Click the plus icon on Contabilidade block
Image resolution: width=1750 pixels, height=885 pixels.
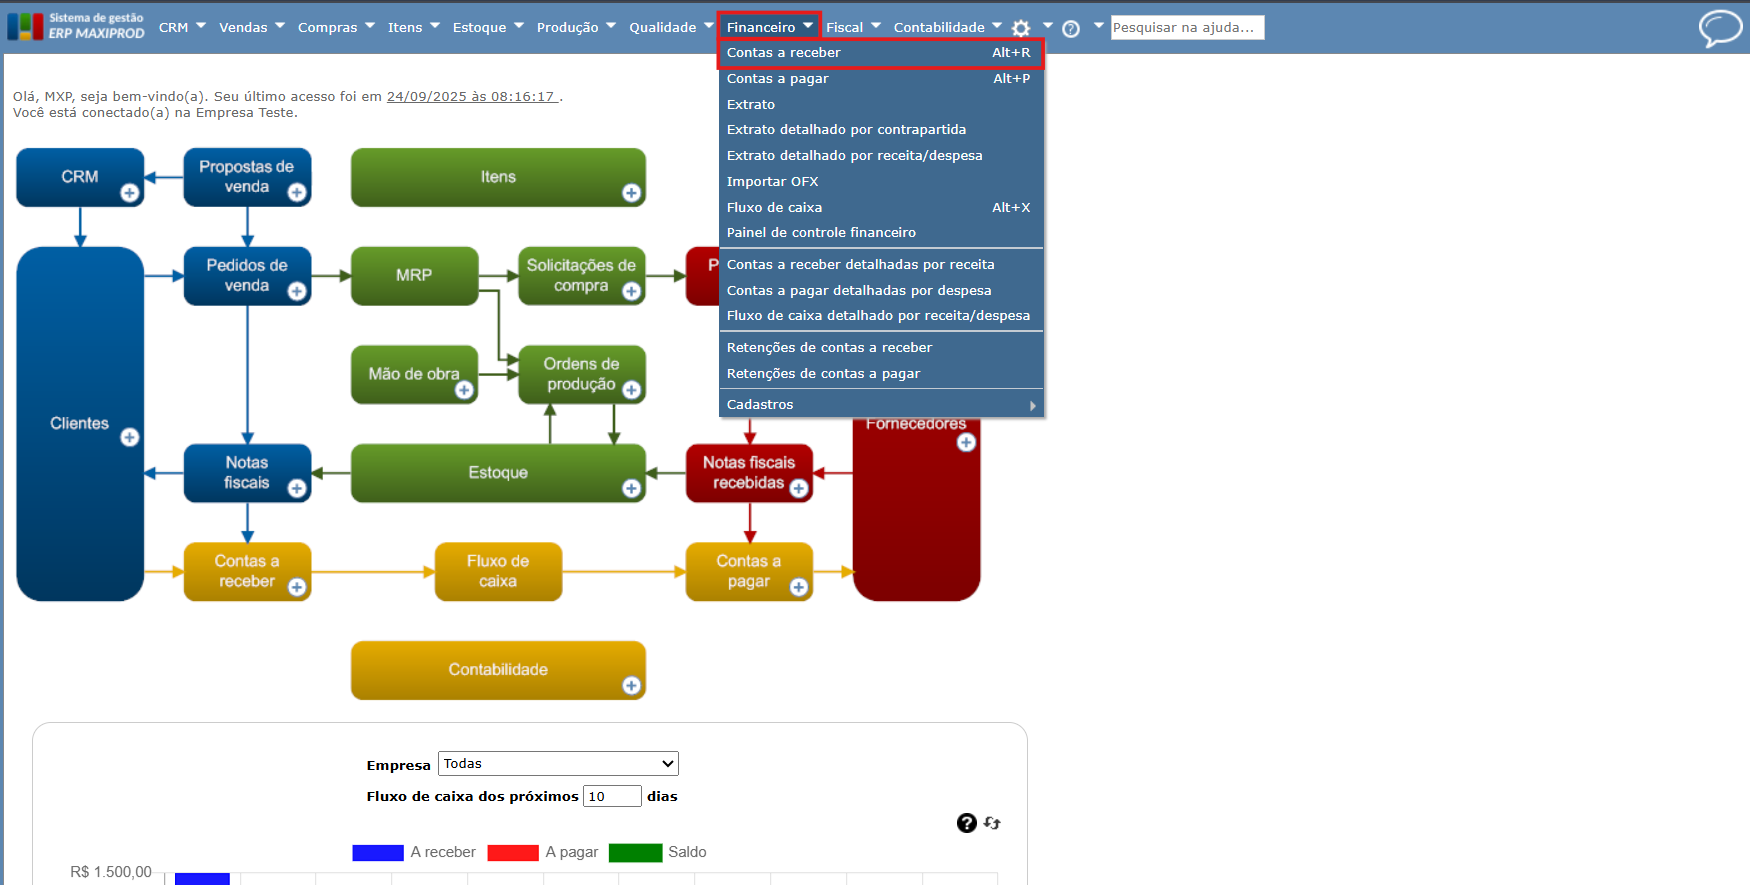631,685
